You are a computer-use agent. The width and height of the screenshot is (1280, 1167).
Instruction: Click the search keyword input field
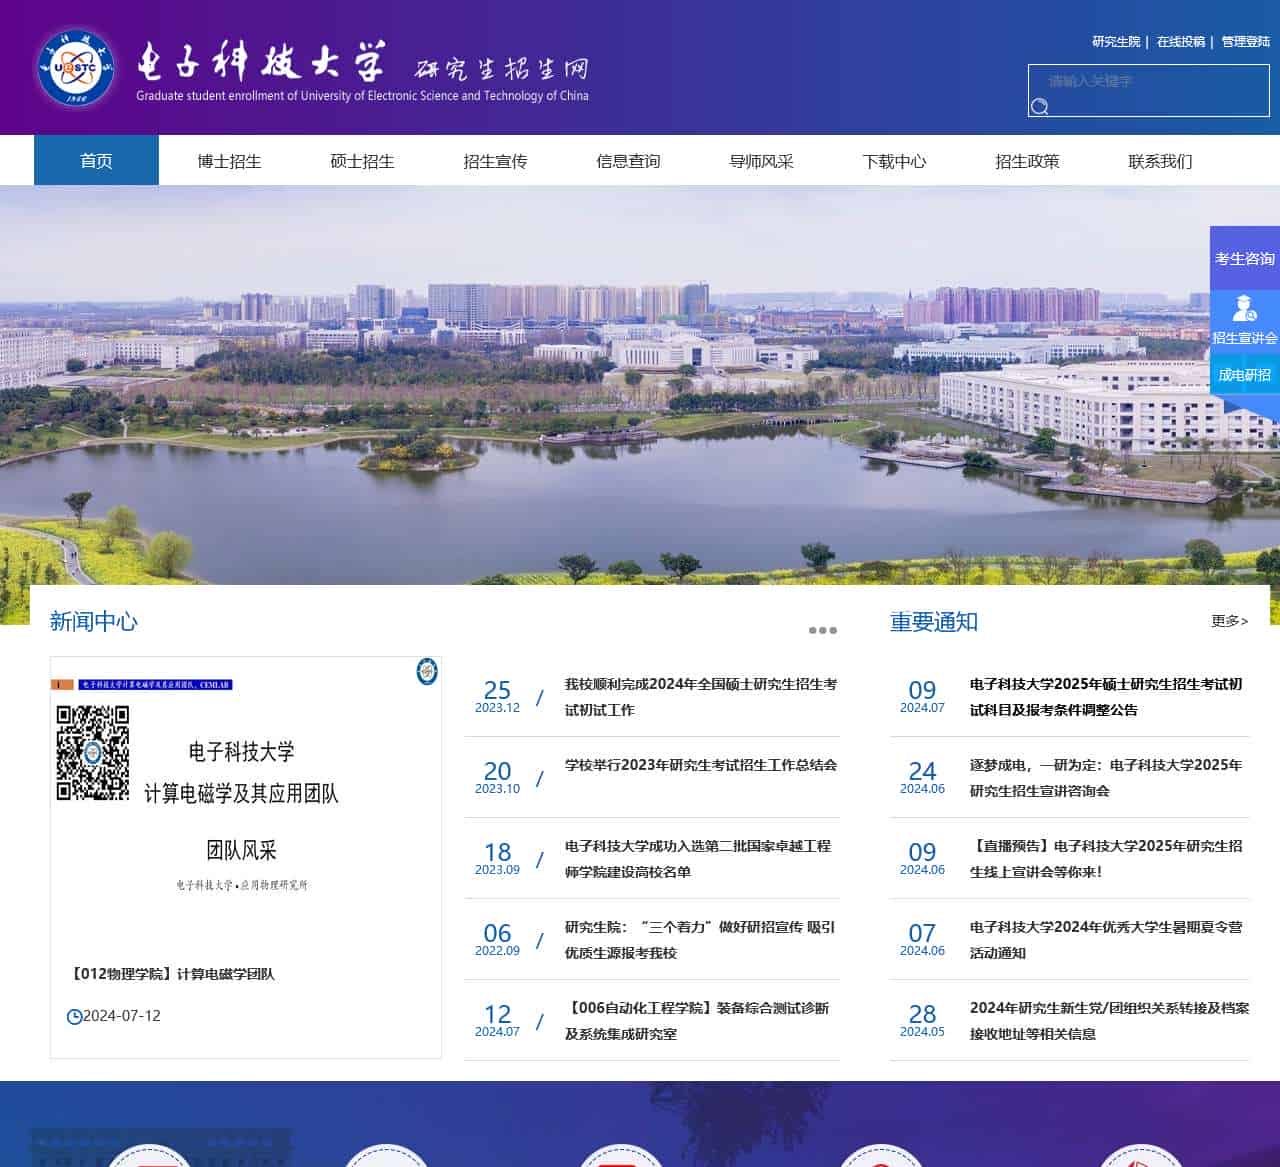1148,81
